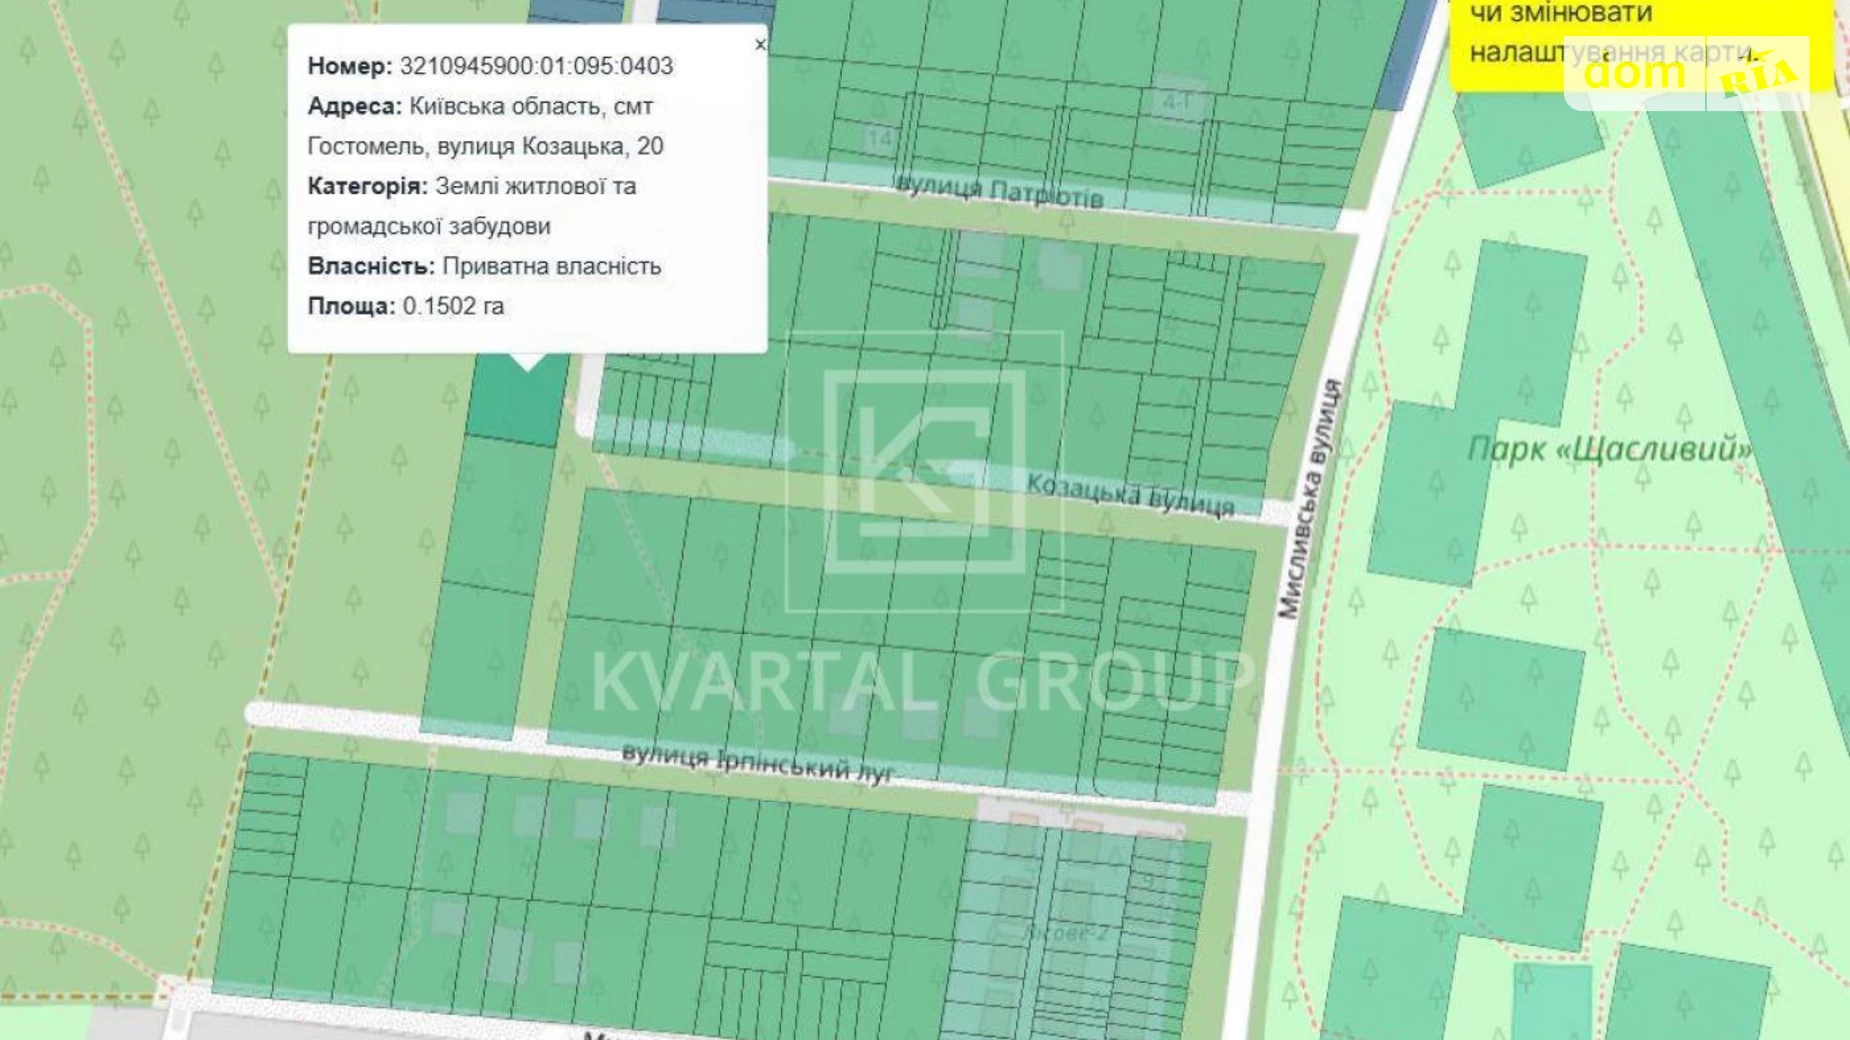Click 'Площа:' label in popup
Viewport: 1850px width, 1040px height.
pos(352,306)
